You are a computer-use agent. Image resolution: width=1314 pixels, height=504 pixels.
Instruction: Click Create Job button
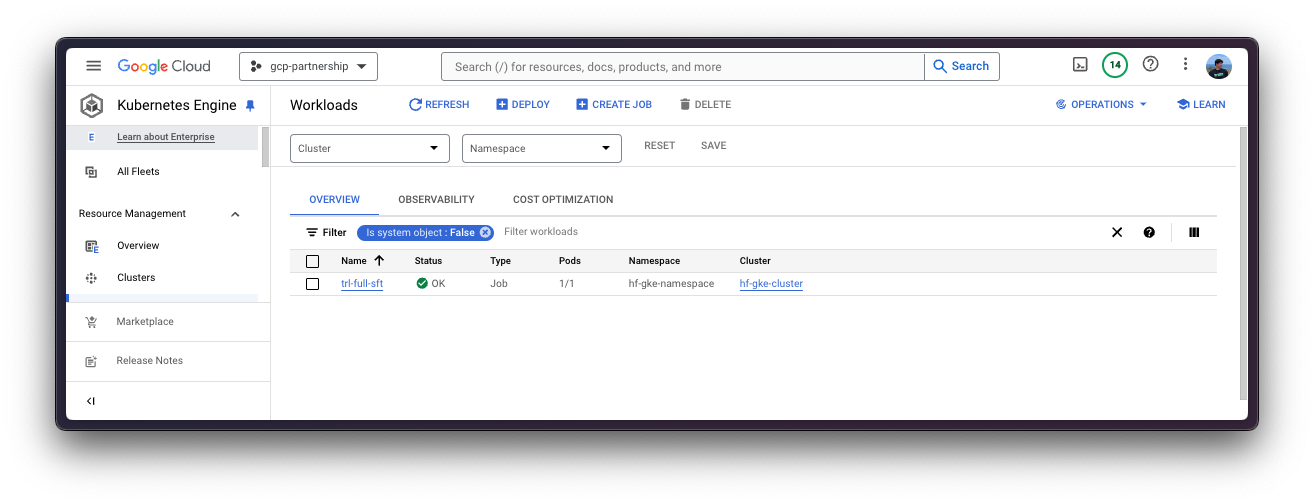tap(614, 105)
